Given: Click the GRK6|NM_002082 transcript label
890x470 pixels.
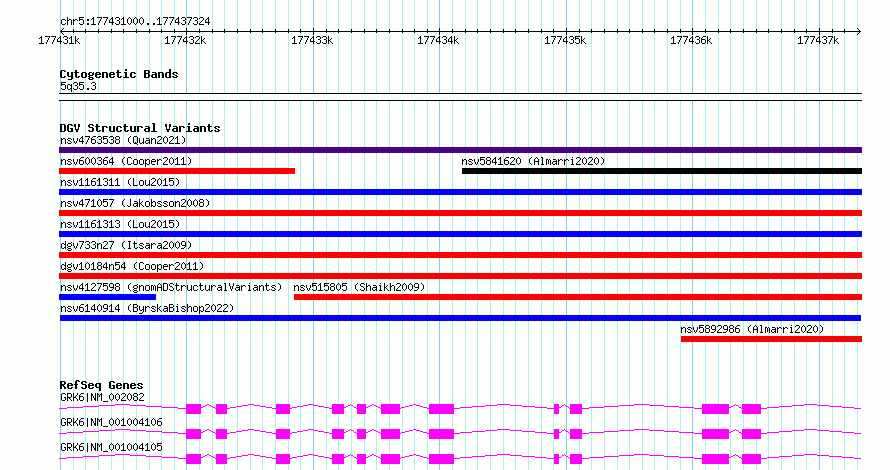Looking at the screenshot, I should (x=102, y=397).
